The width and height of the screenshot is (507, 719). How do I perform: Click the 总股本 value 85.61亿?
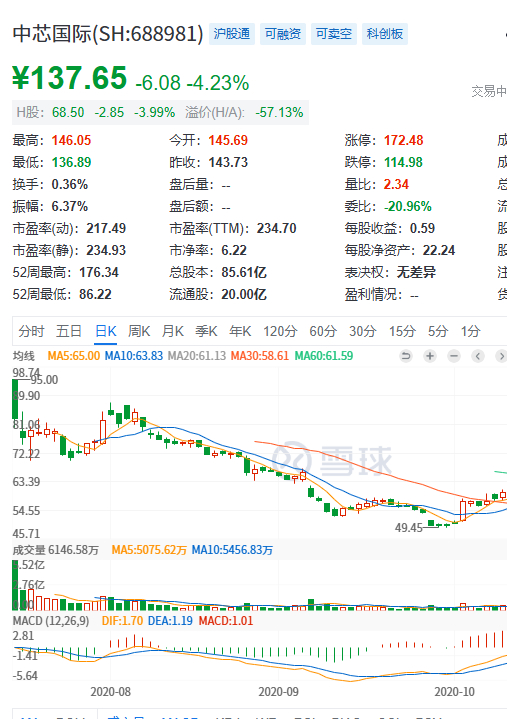pyautogui.click(x=244, y=272)
